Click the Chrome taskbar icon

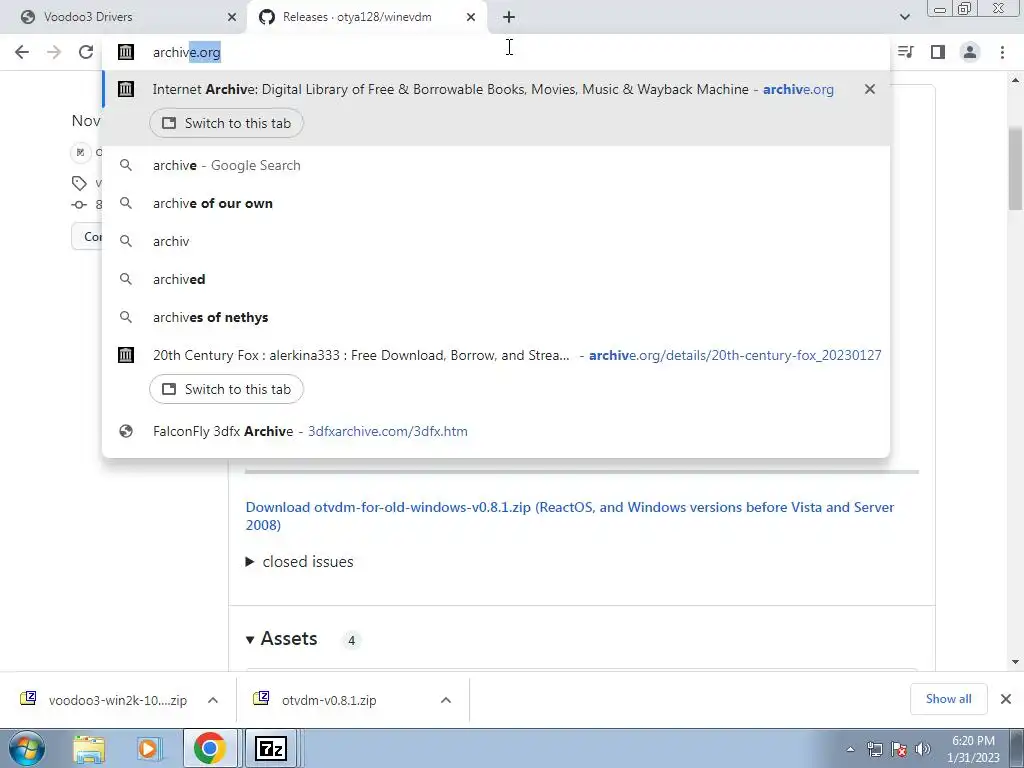point(210,748)
